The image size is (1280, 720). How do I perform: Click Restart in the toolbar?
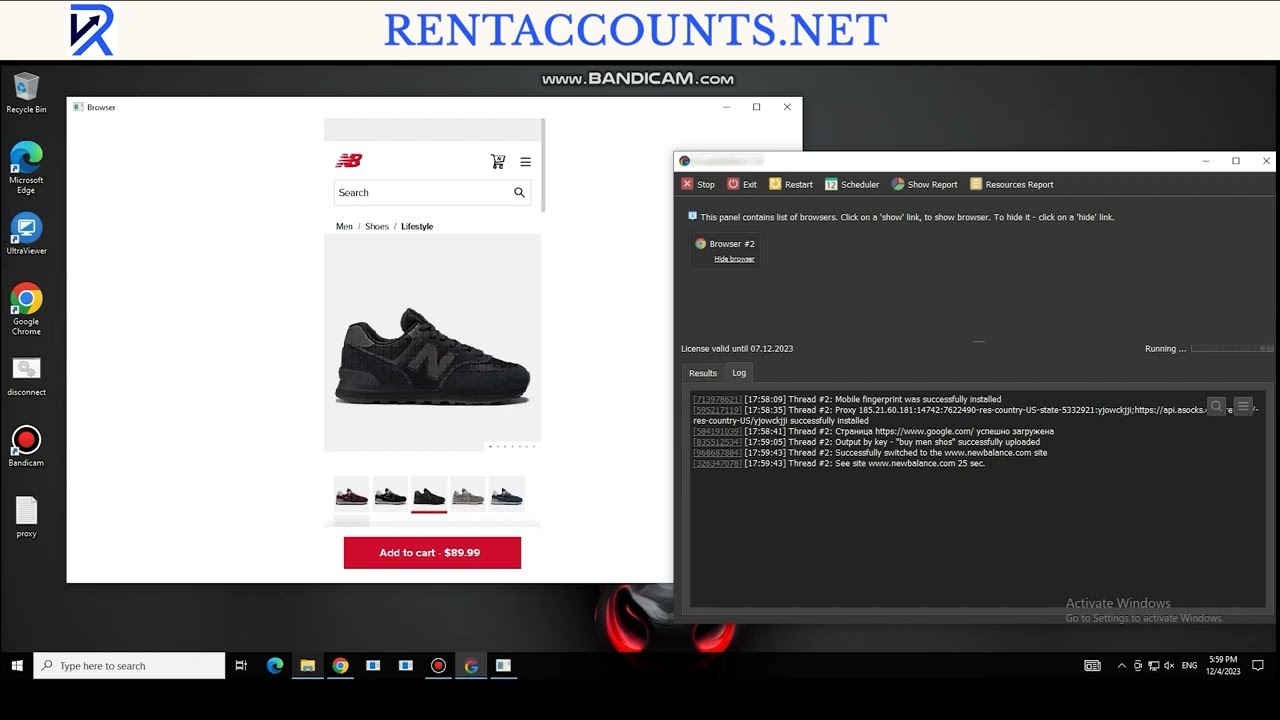point(790,184)
